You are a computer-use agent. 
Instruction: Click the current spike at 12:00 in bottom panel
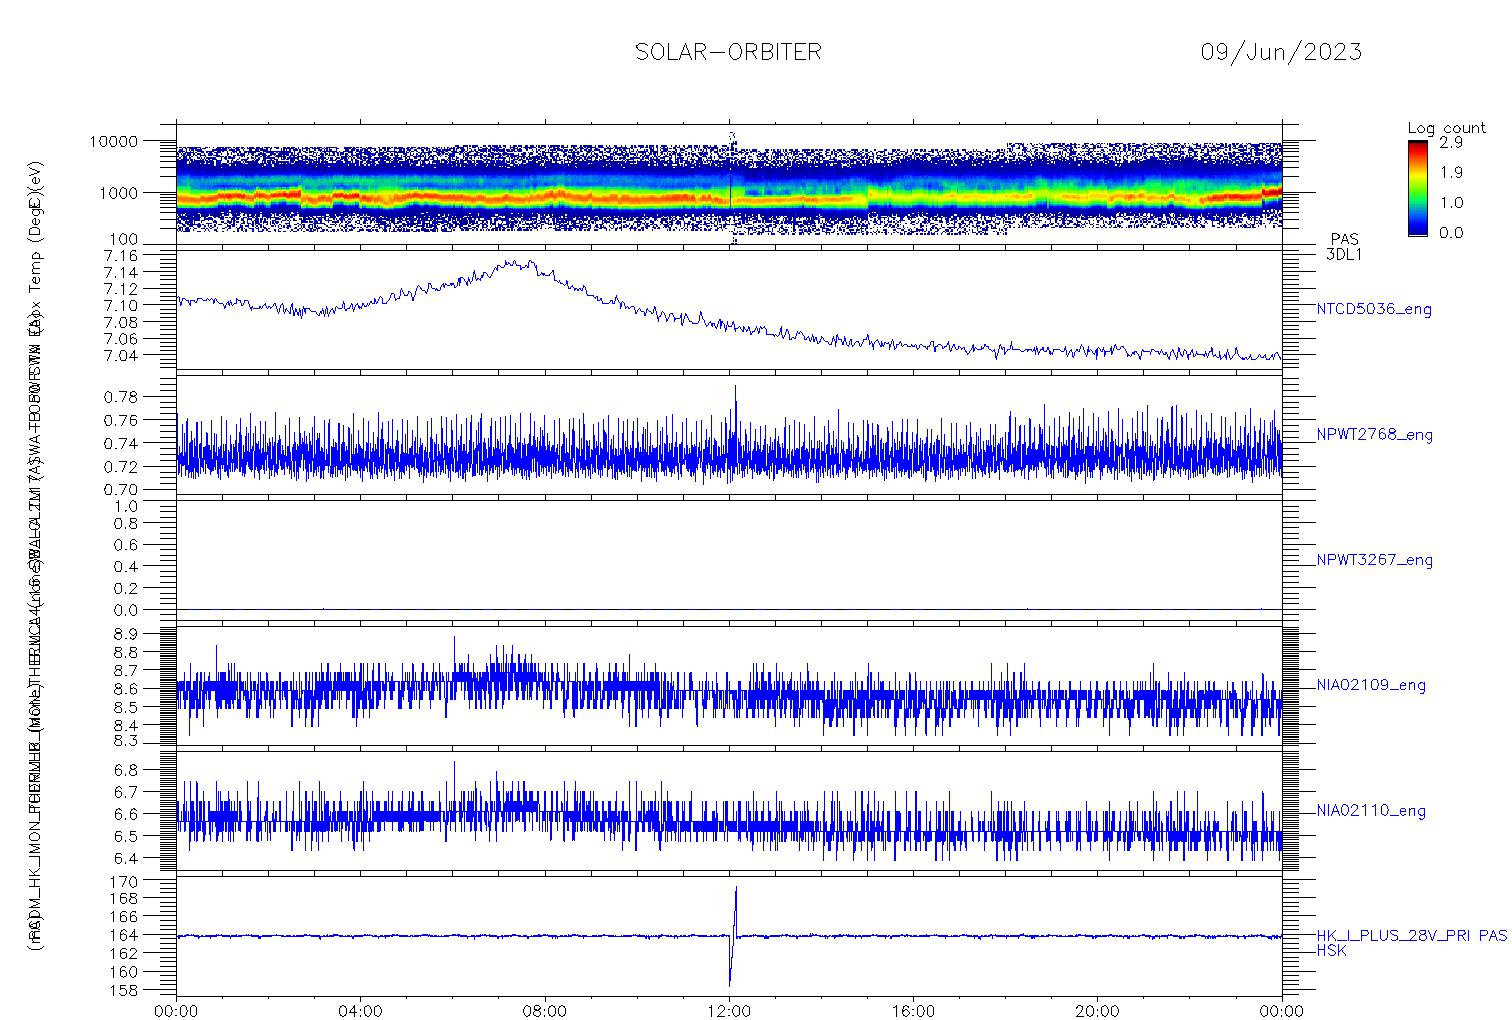click(x=733, y=936)
